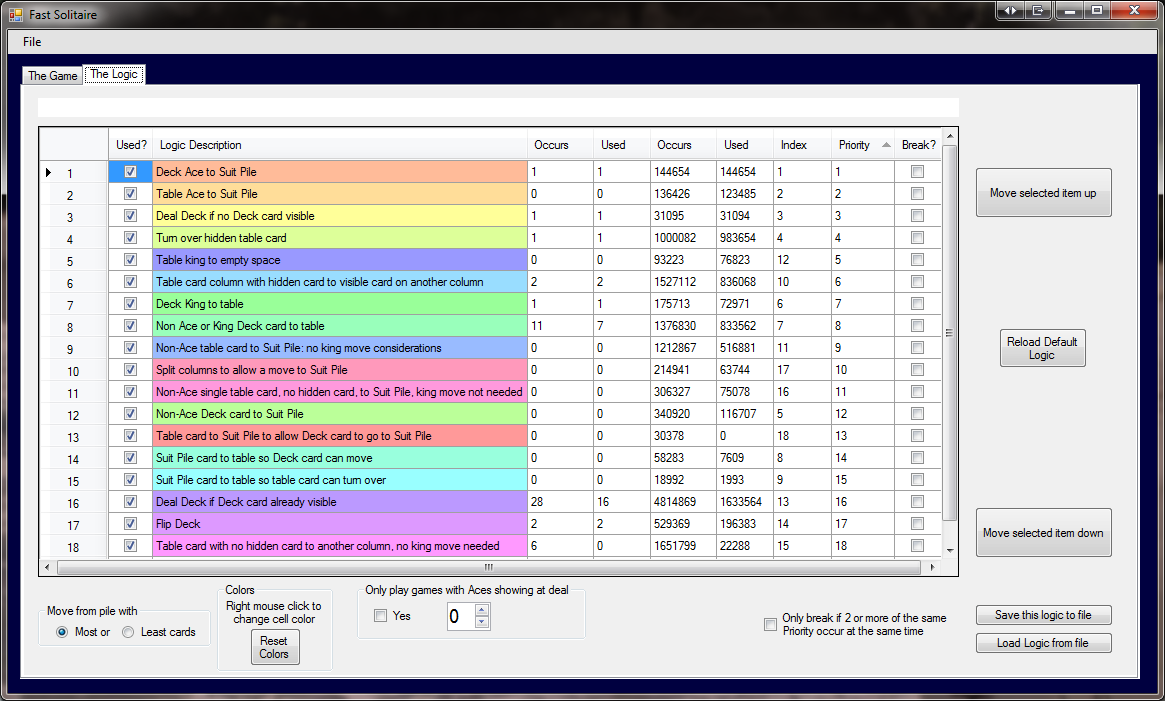Click row header number 18
1165x701 pixels.
click(x=74, y=547)
